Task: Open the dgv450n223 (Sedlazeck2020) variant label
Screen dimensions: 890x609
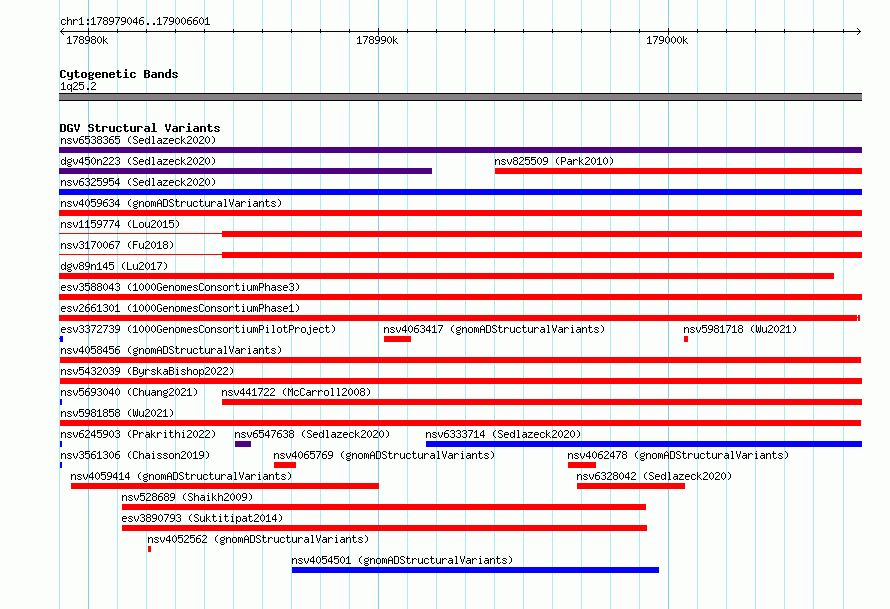Action: click(x=138, y=161)
